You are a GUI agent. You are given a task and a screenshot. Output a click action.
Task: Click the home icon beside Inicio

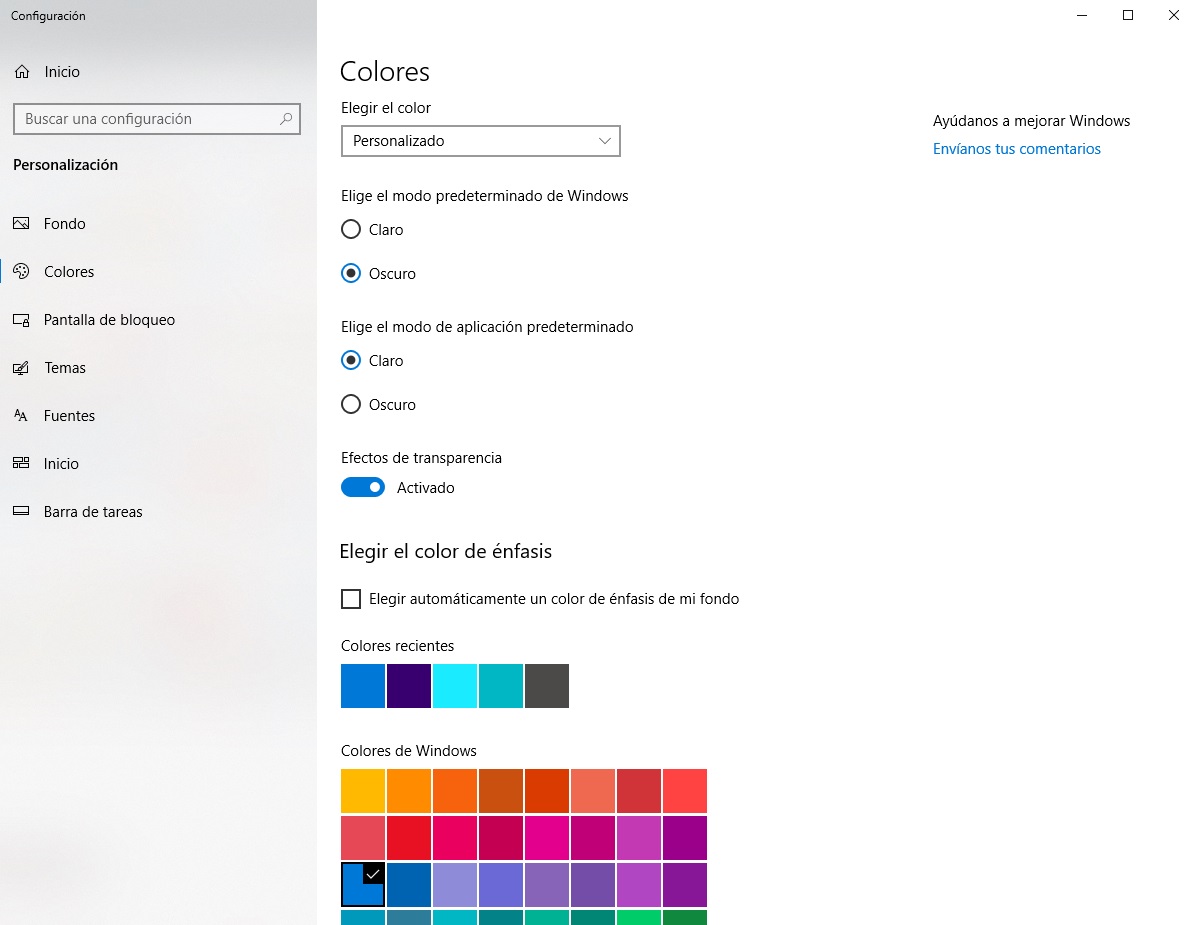click(22, 72)
